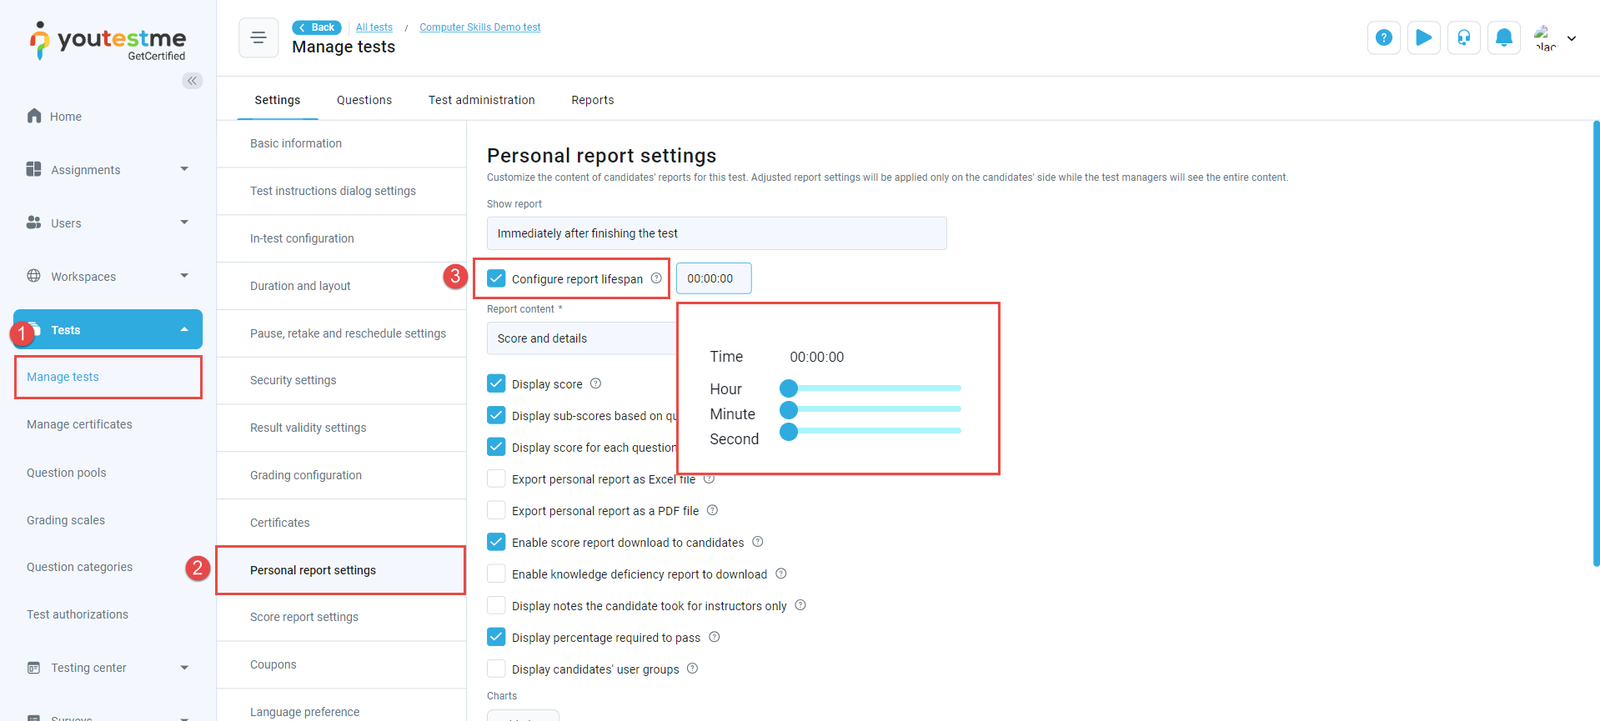Expand the Workspaces sidebar menu

pos(184,276)
